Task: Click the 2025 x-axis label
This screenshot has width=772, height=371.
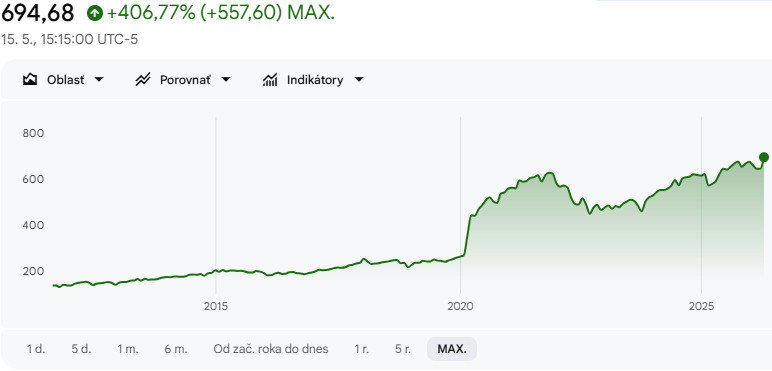Action: pos(701,307)
